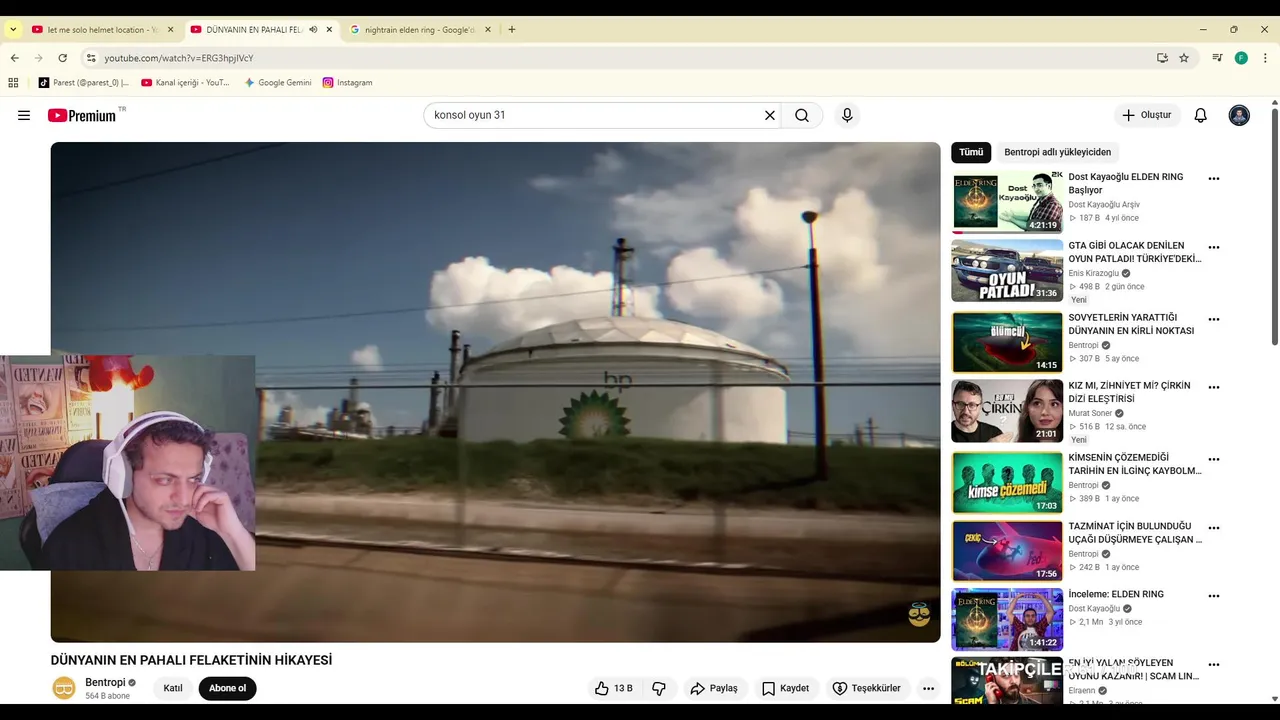Open the notifications bell
This screenshot has width=1280, height=720.
coord(1201,115)
